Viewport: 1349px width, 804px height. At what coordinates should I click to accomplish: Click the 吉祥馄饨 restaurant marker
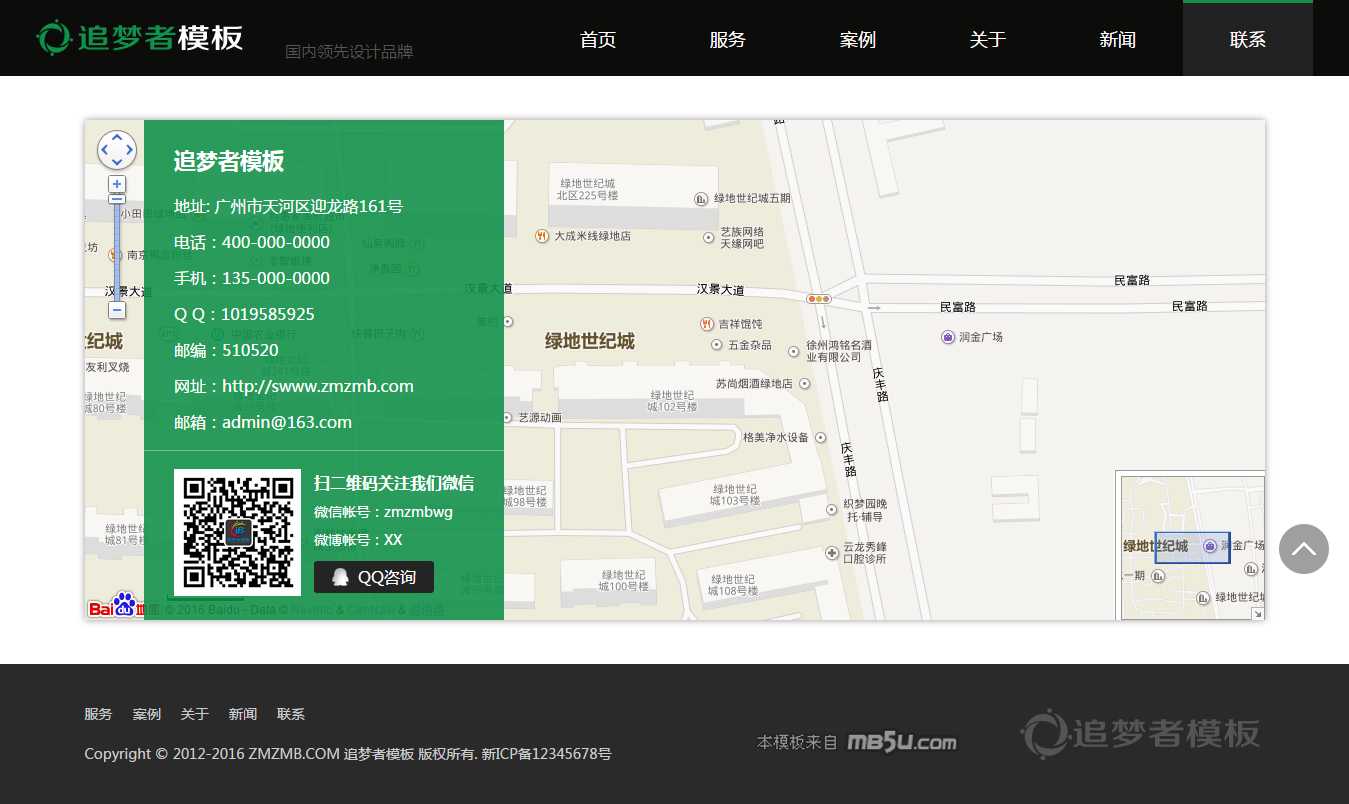(707, 324)
